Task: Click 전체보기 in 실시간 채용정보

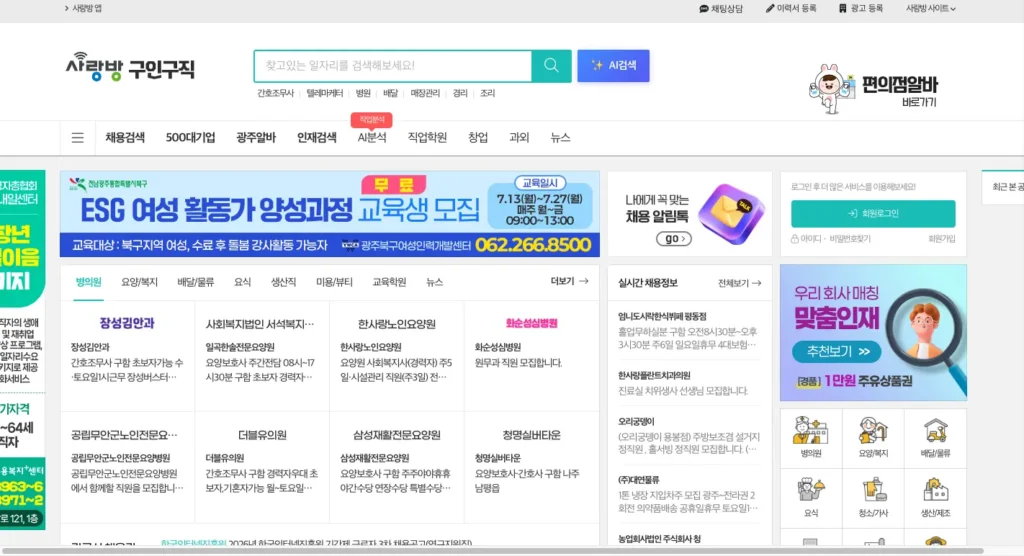Action: [739, 283]
